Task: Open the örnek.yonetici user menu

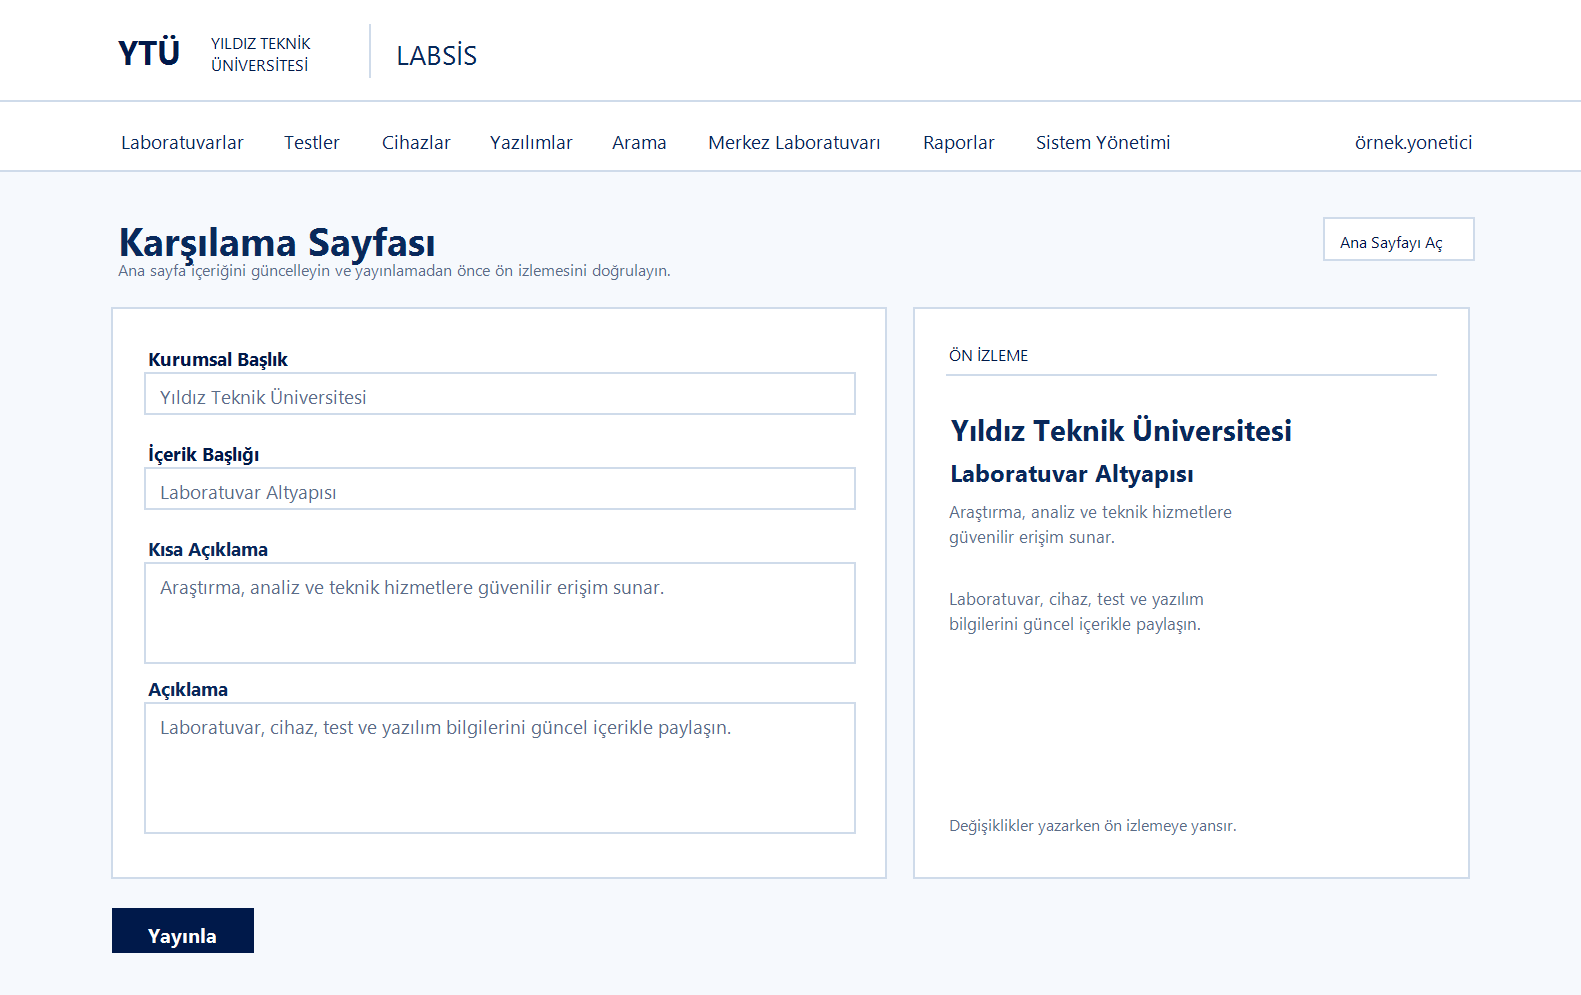Action: click(1413, 142)
